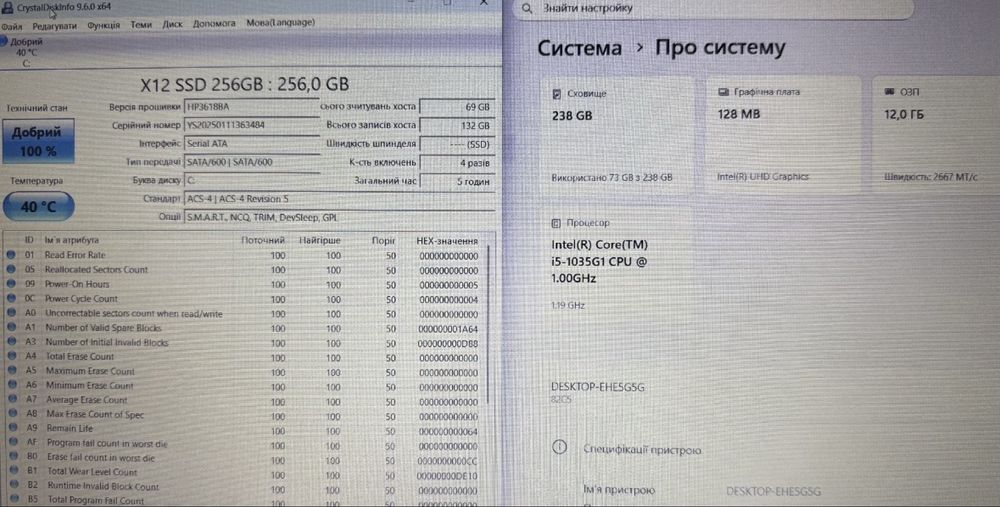This screenshot has height=507, width=1000.
Task: Click status dot for Program fail count in worst die
Action: pos(13,441)
